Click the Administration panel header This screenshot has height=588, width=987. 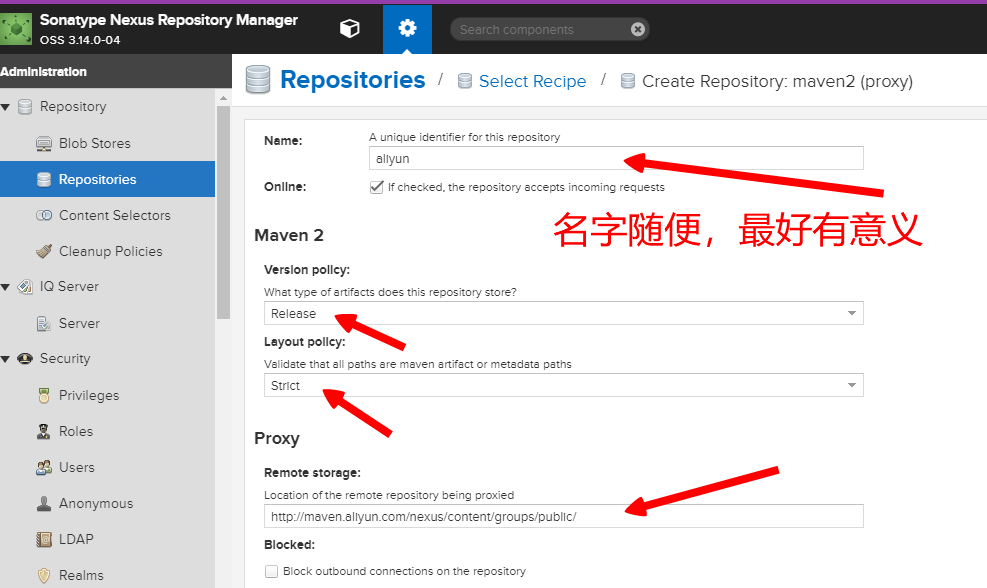coord(116,71)
